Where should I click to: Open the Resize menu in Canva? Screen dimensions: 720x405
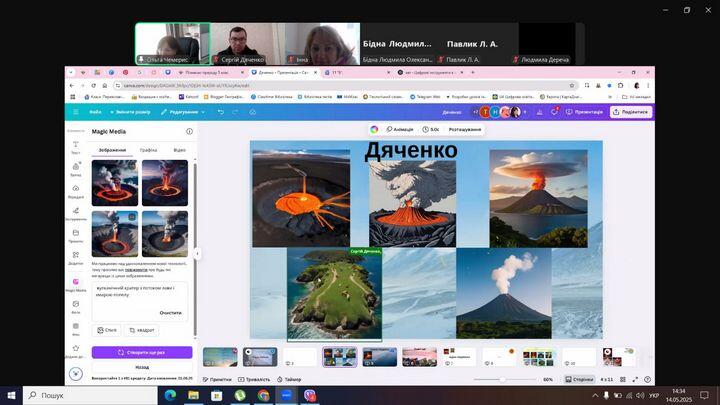130,112
